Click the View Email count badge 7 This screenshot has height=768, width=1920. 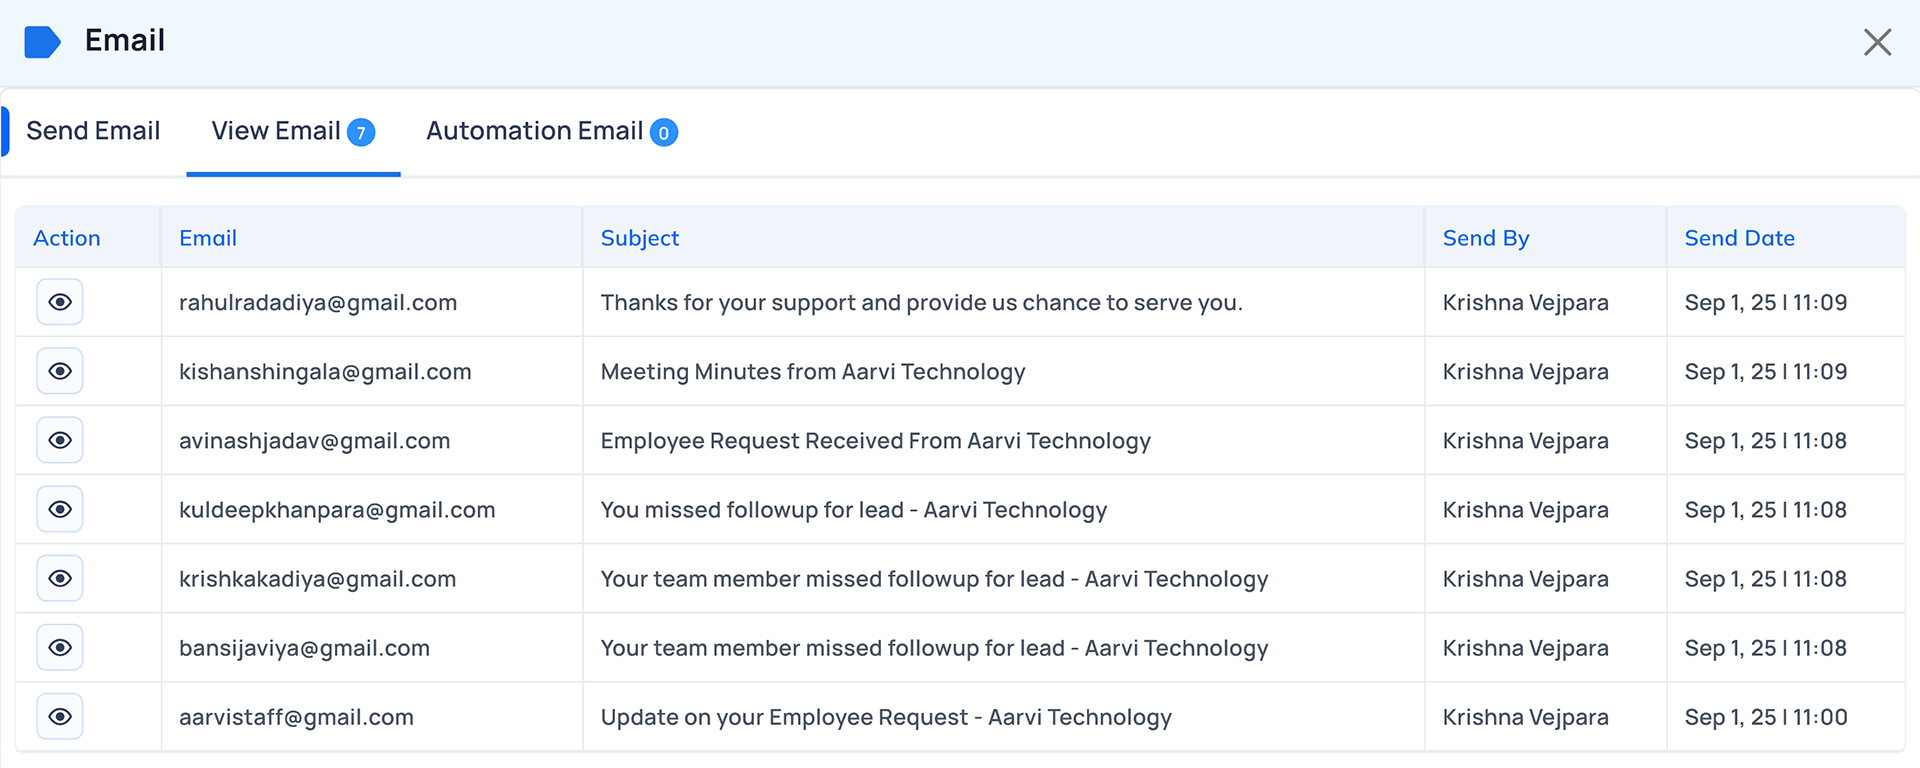[x=361, y=132]
